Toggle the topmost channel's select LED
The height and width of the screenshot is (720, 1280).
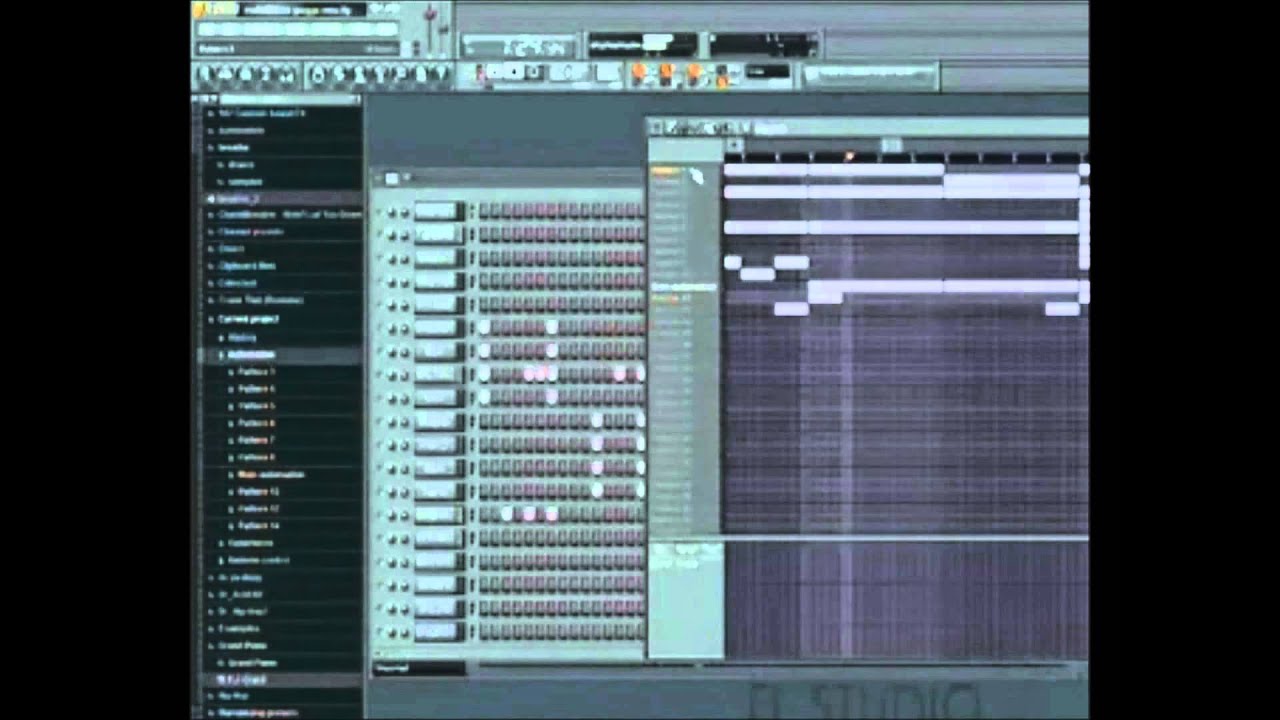tap(471, 211)
